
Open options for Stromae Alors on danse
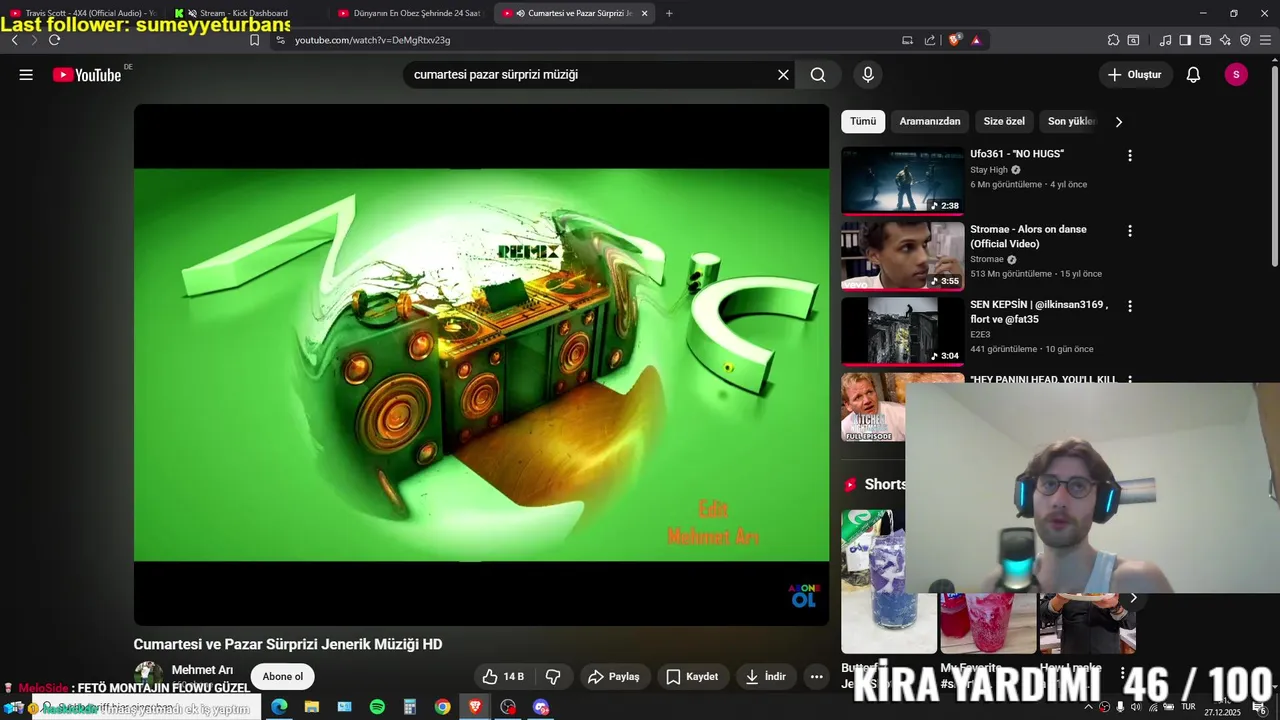[1130, 231]
